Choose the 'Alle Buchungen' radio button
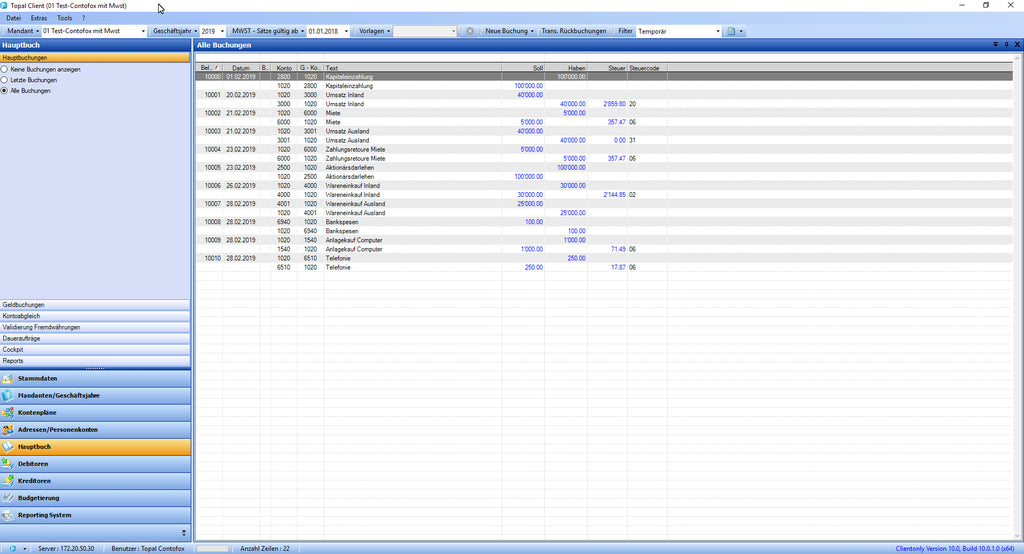 [x=5, y=91]
